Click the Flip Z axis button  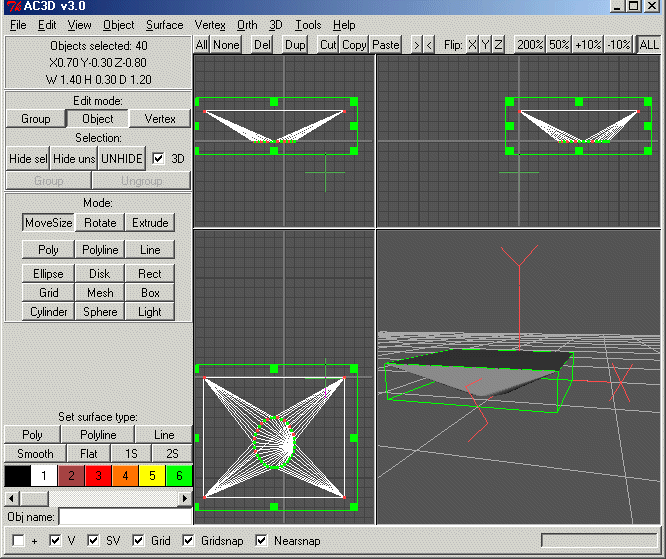[x=498, y=45]
